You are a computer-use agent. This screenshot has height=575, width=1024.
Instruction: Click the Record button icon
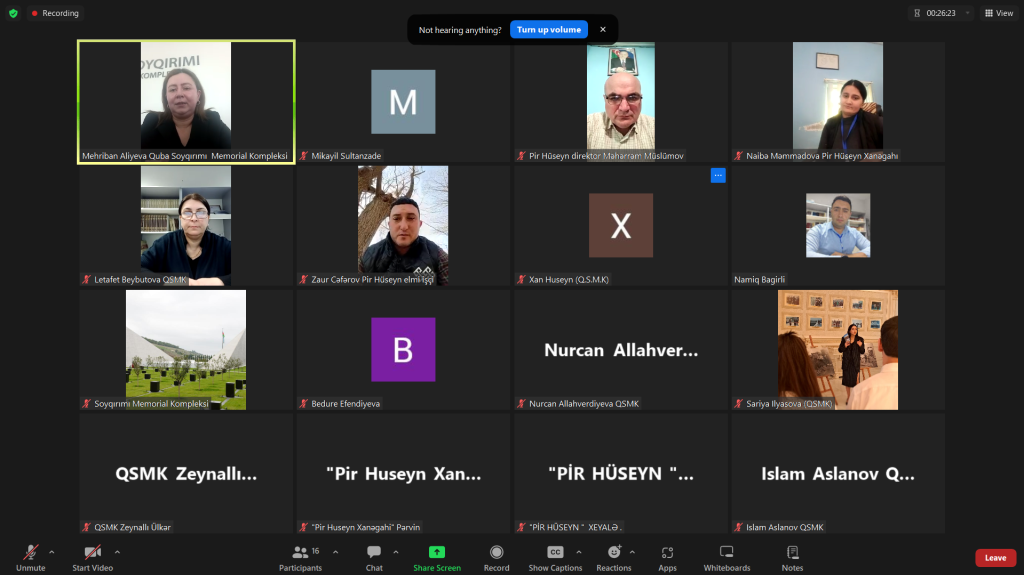[x=496, y=553]
